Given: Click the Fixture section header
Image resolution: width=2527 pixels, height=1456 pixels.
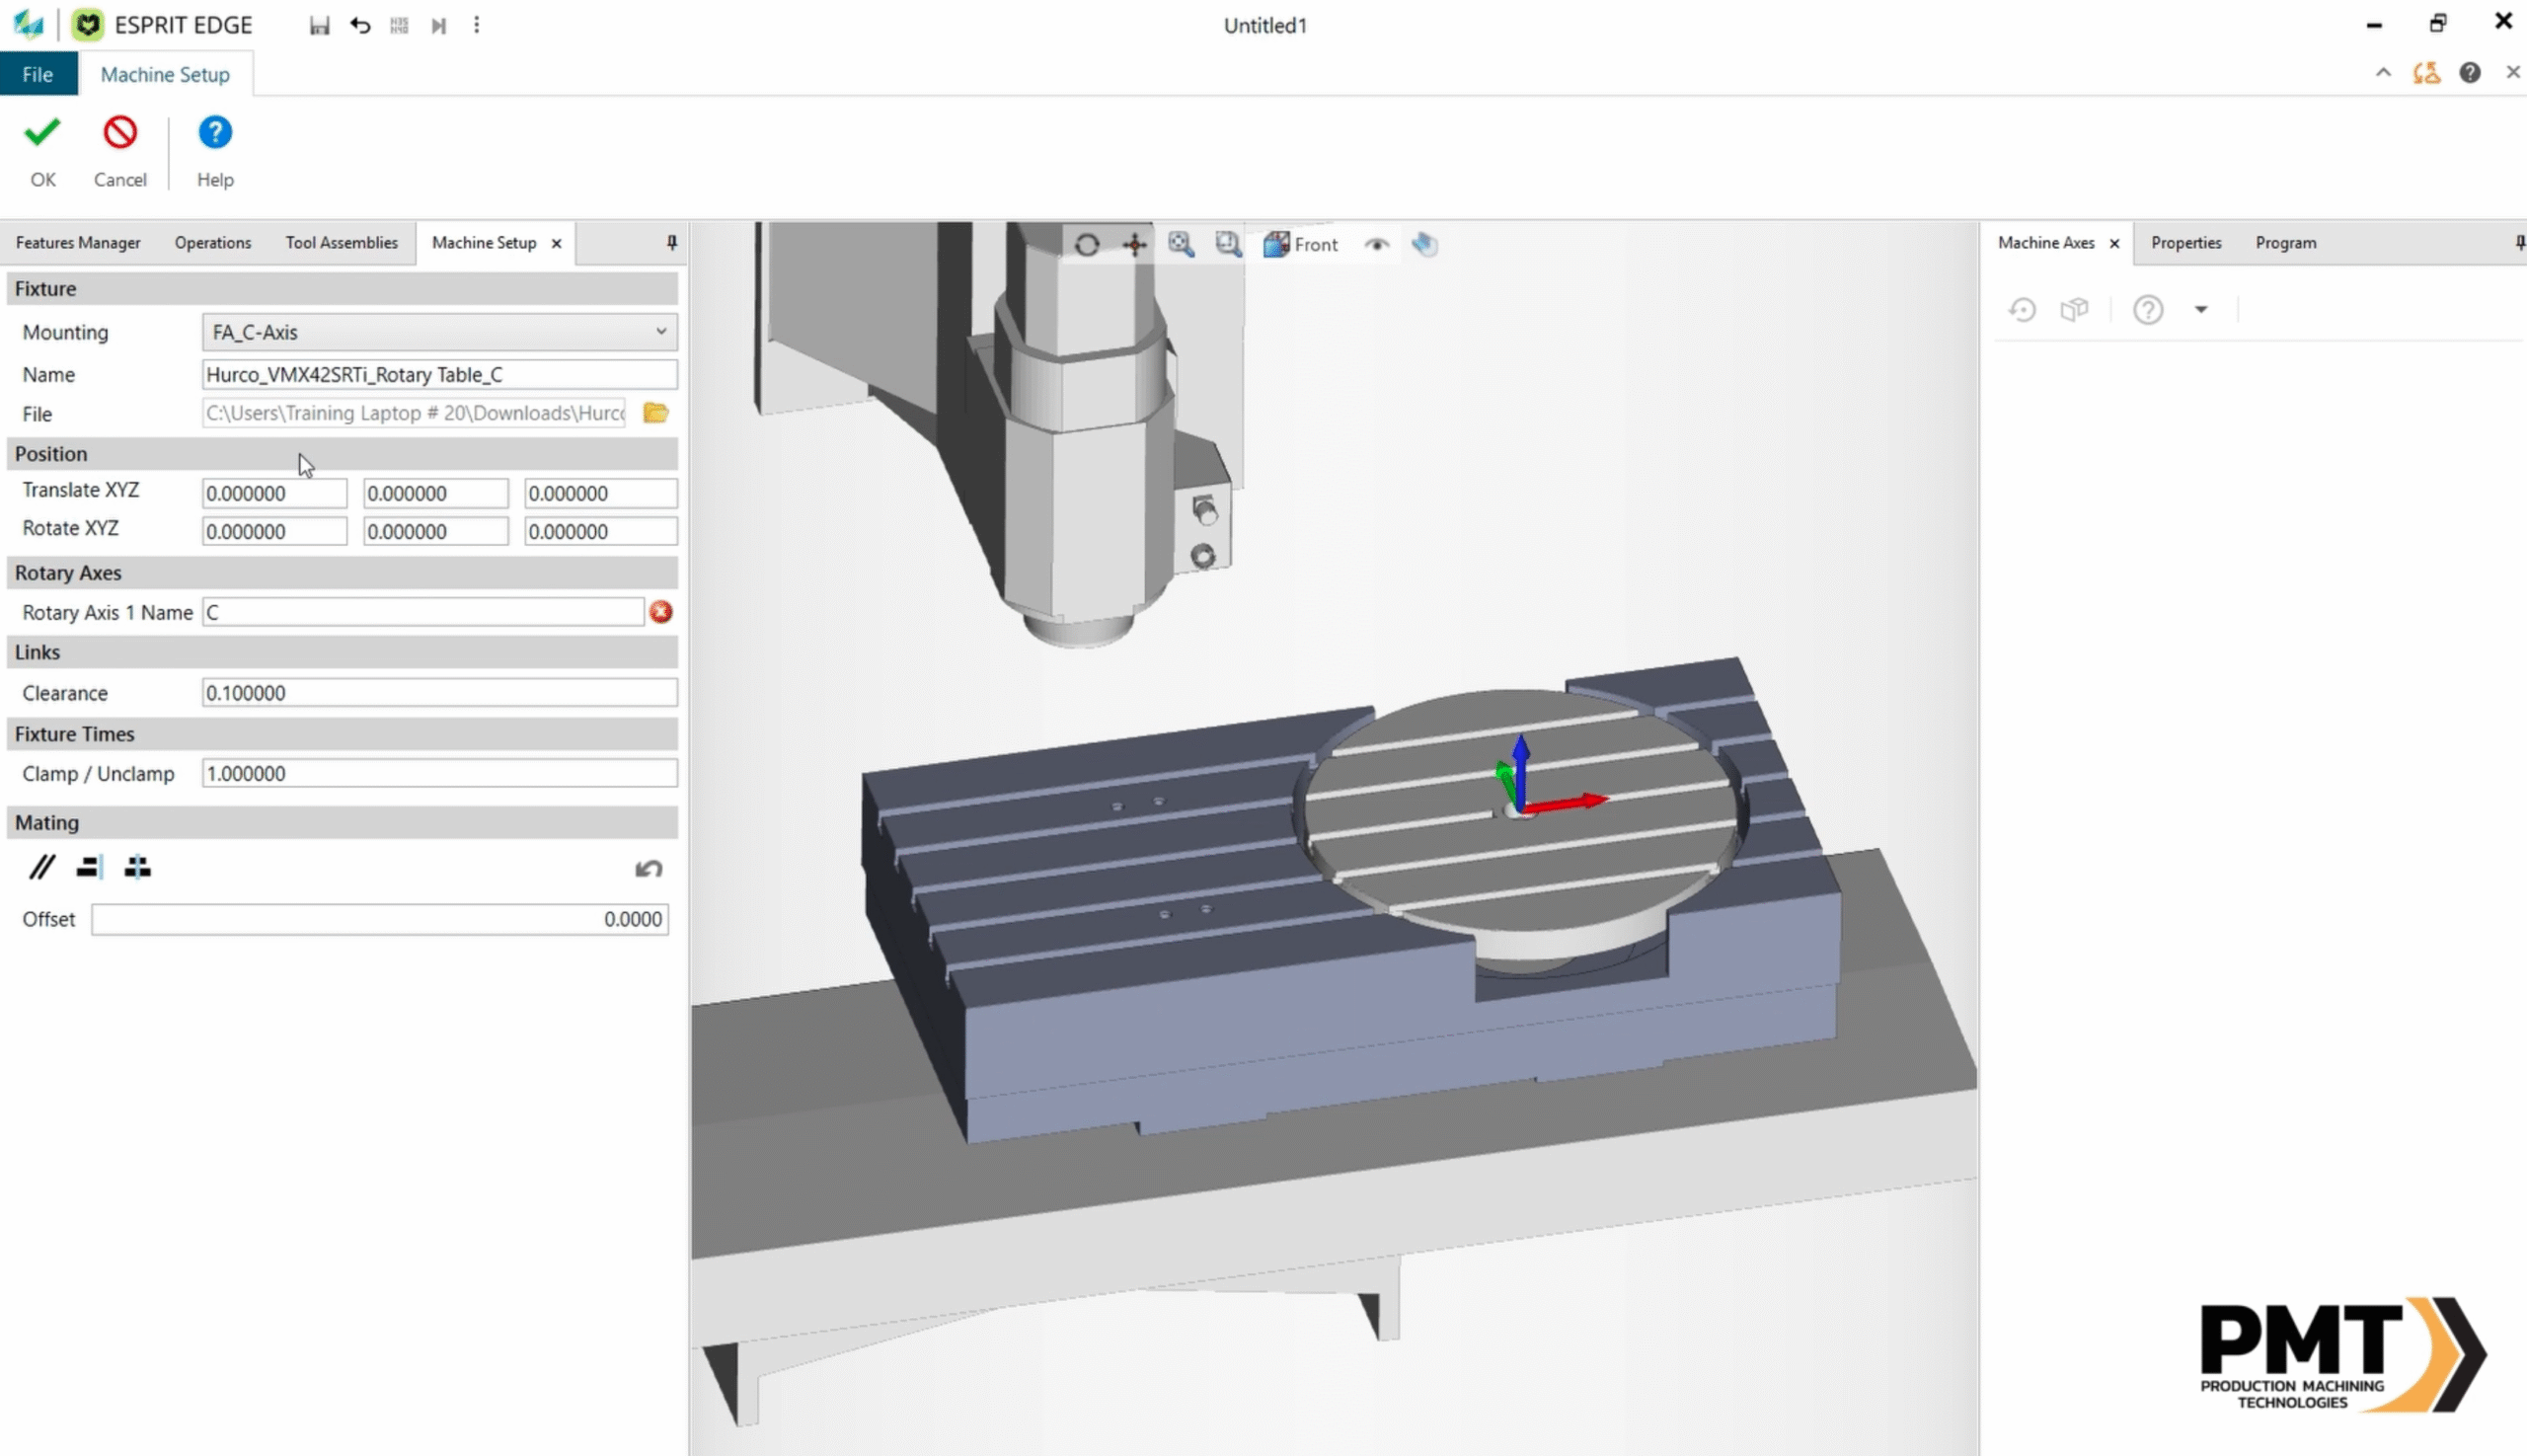Looking at the screenshot, I should point(342,289).
